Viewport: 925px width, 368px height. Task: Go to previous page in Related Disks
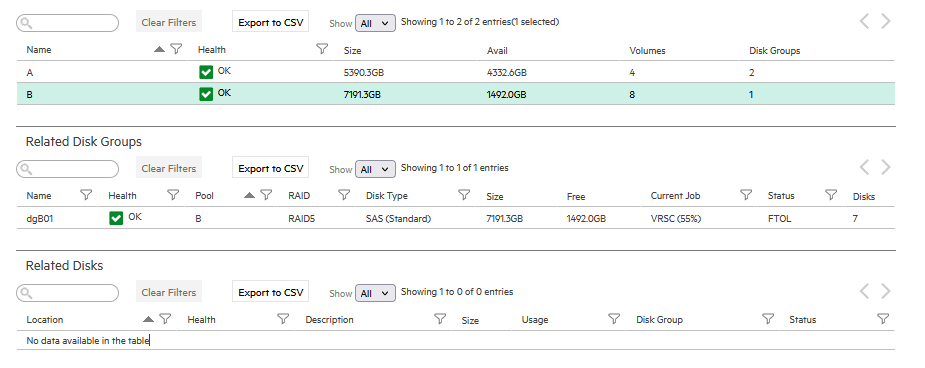pyautogui.click(x=864, y=291)
